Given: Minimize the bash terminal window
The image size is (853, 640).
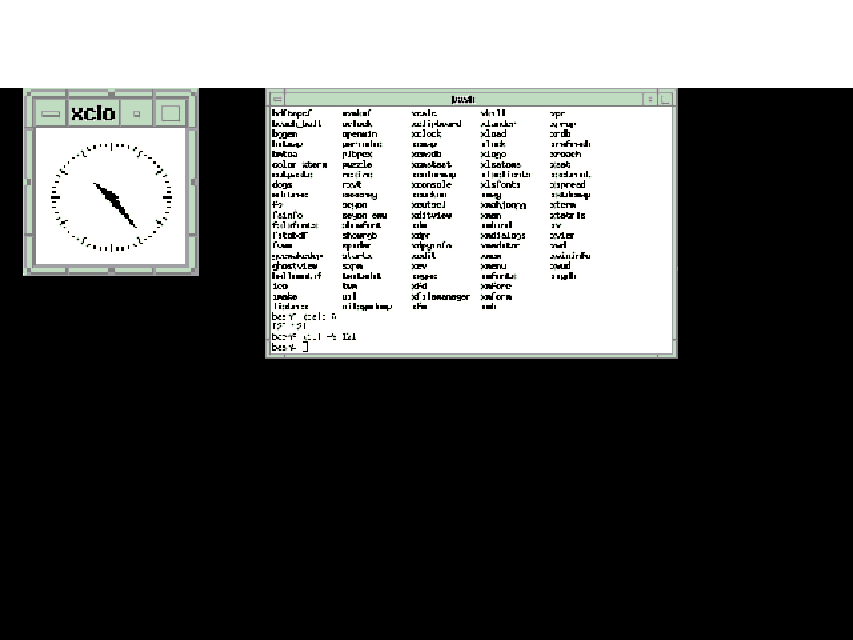Looking at the screenshot, I should pyautogui.click(x=651, y=99).
